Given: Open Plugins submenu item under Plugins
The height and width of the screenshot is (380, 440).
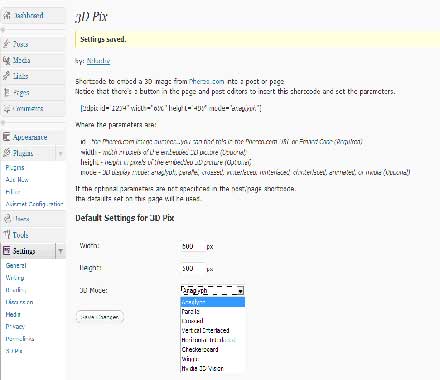Looking at the screenshot, I should (x=15, y=168).
